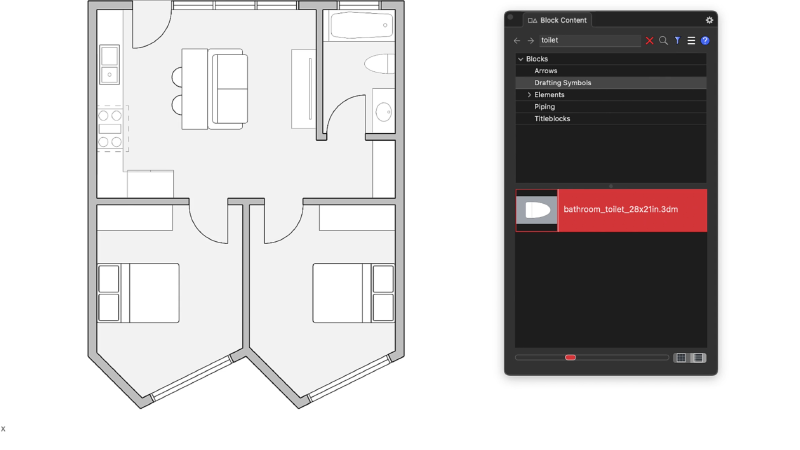Select the sofa in the living room
The image size is (800, 450).
(230, 89)
